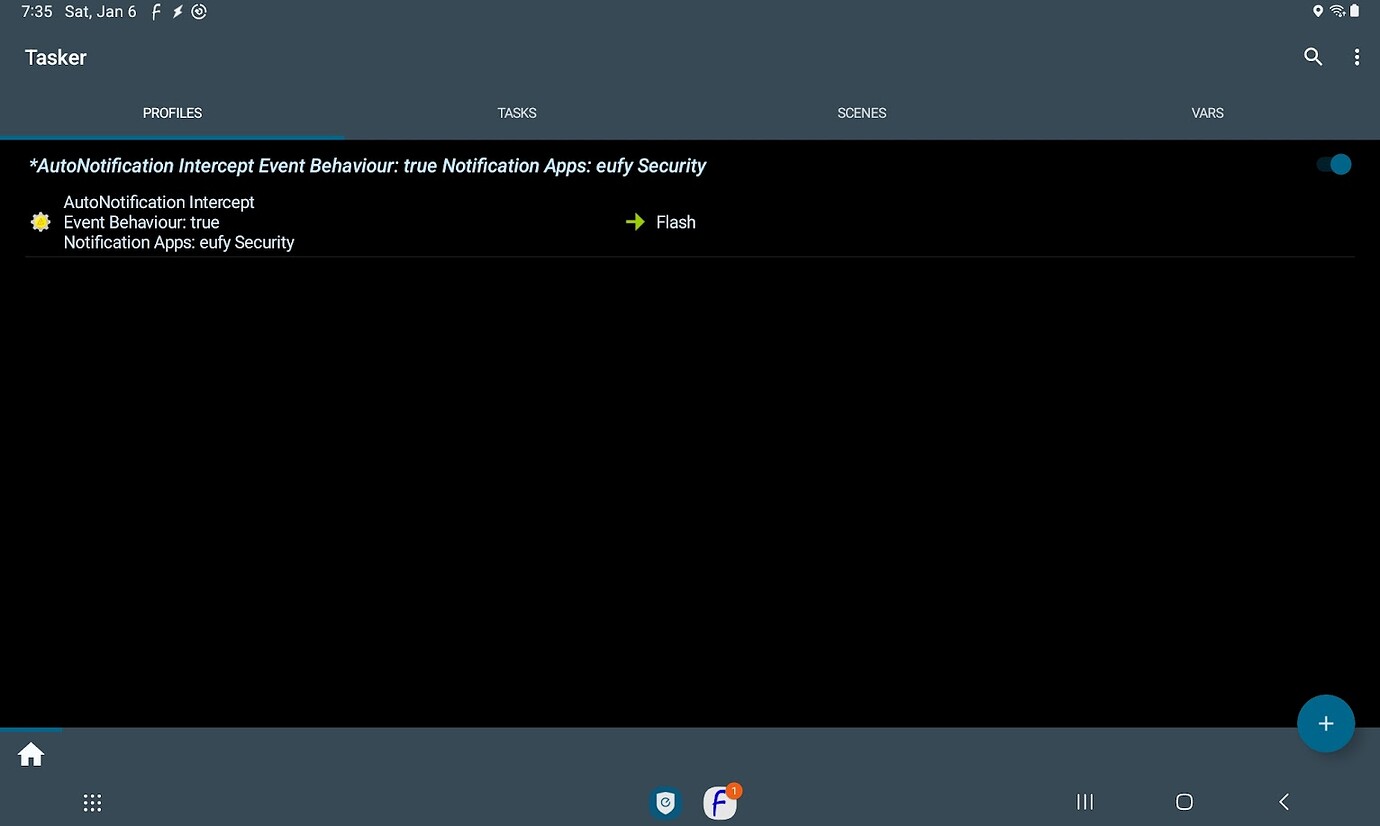The width and height of the screenshot is (1380, 826).
Task: Open the Tasker overflow menu
Action: coord(1357,57)
